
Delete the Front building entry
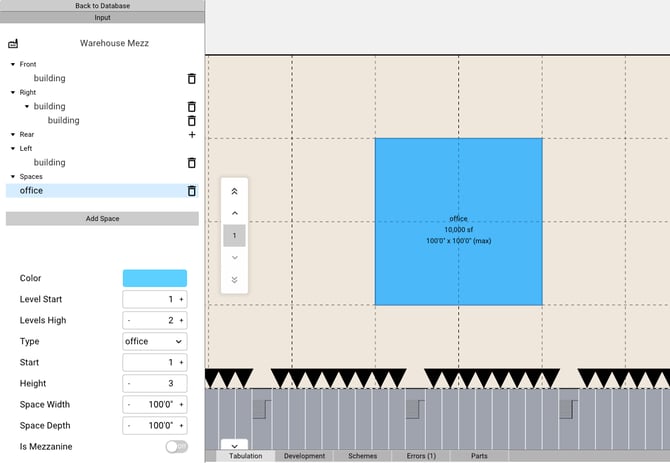point(191,78)
